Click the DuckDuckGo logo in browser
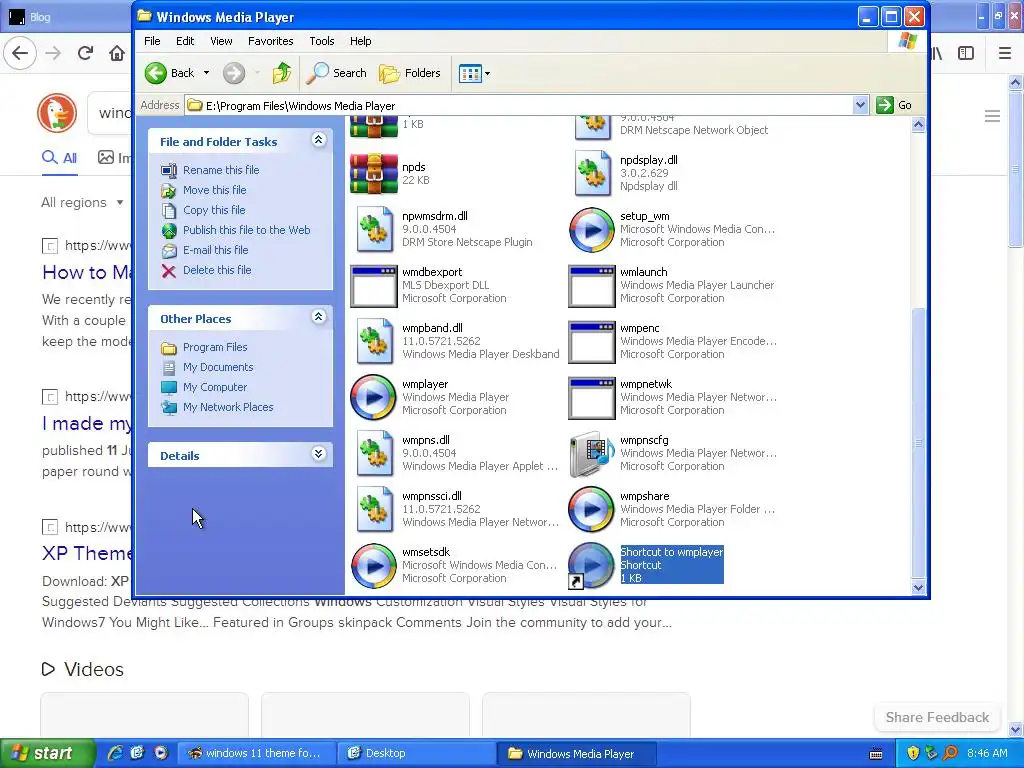The image size is (1024, 768). (x=57, y=112)
